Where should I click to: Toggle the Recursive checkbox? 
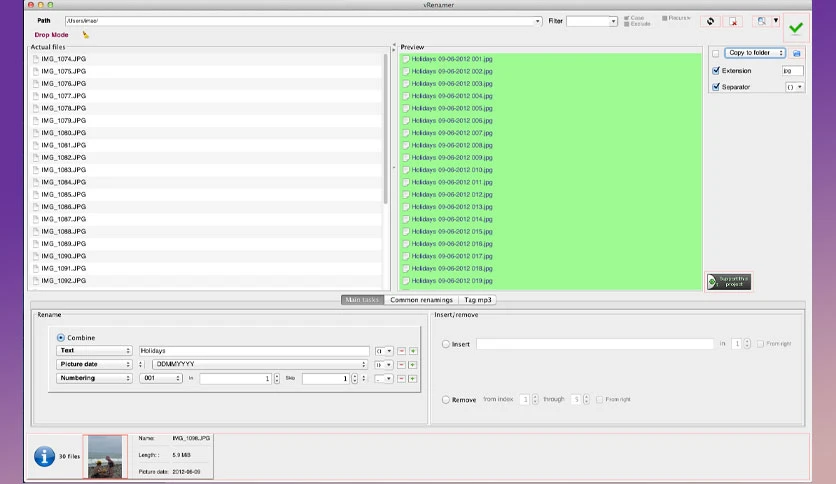coord(664,18)
